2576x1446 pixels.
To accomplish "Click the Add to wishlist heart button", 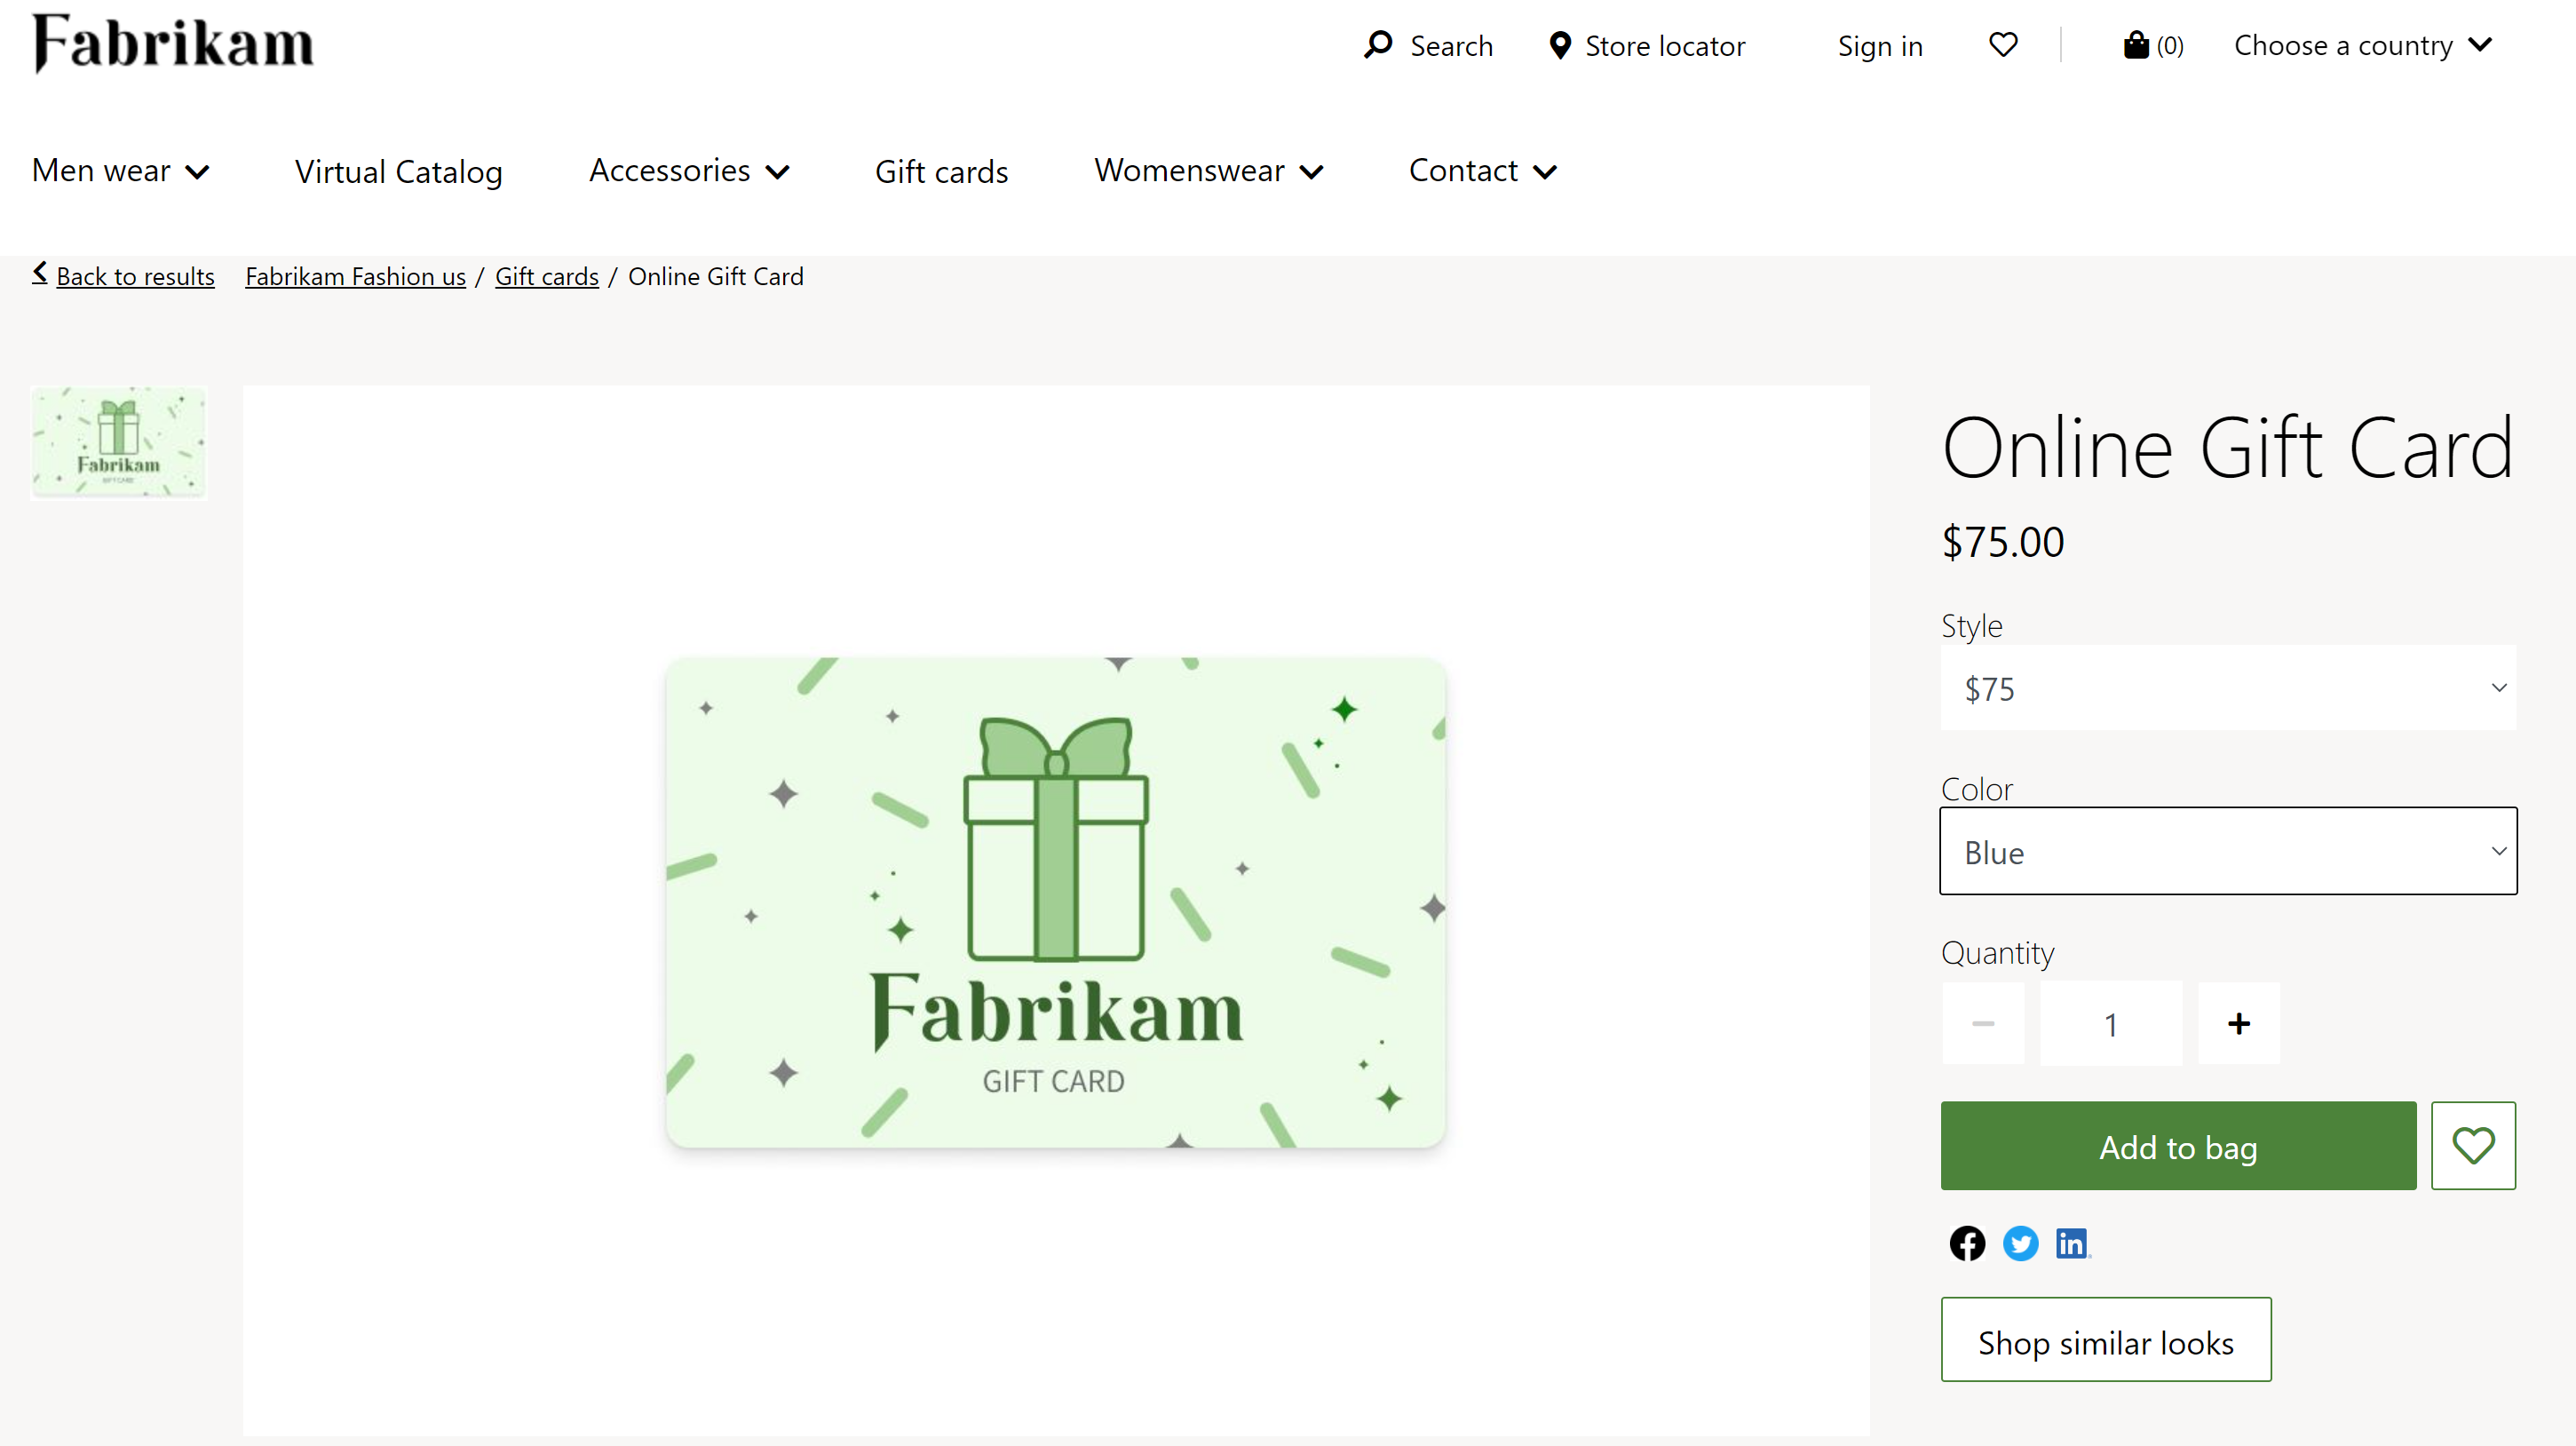I will coord(2473,1147).
